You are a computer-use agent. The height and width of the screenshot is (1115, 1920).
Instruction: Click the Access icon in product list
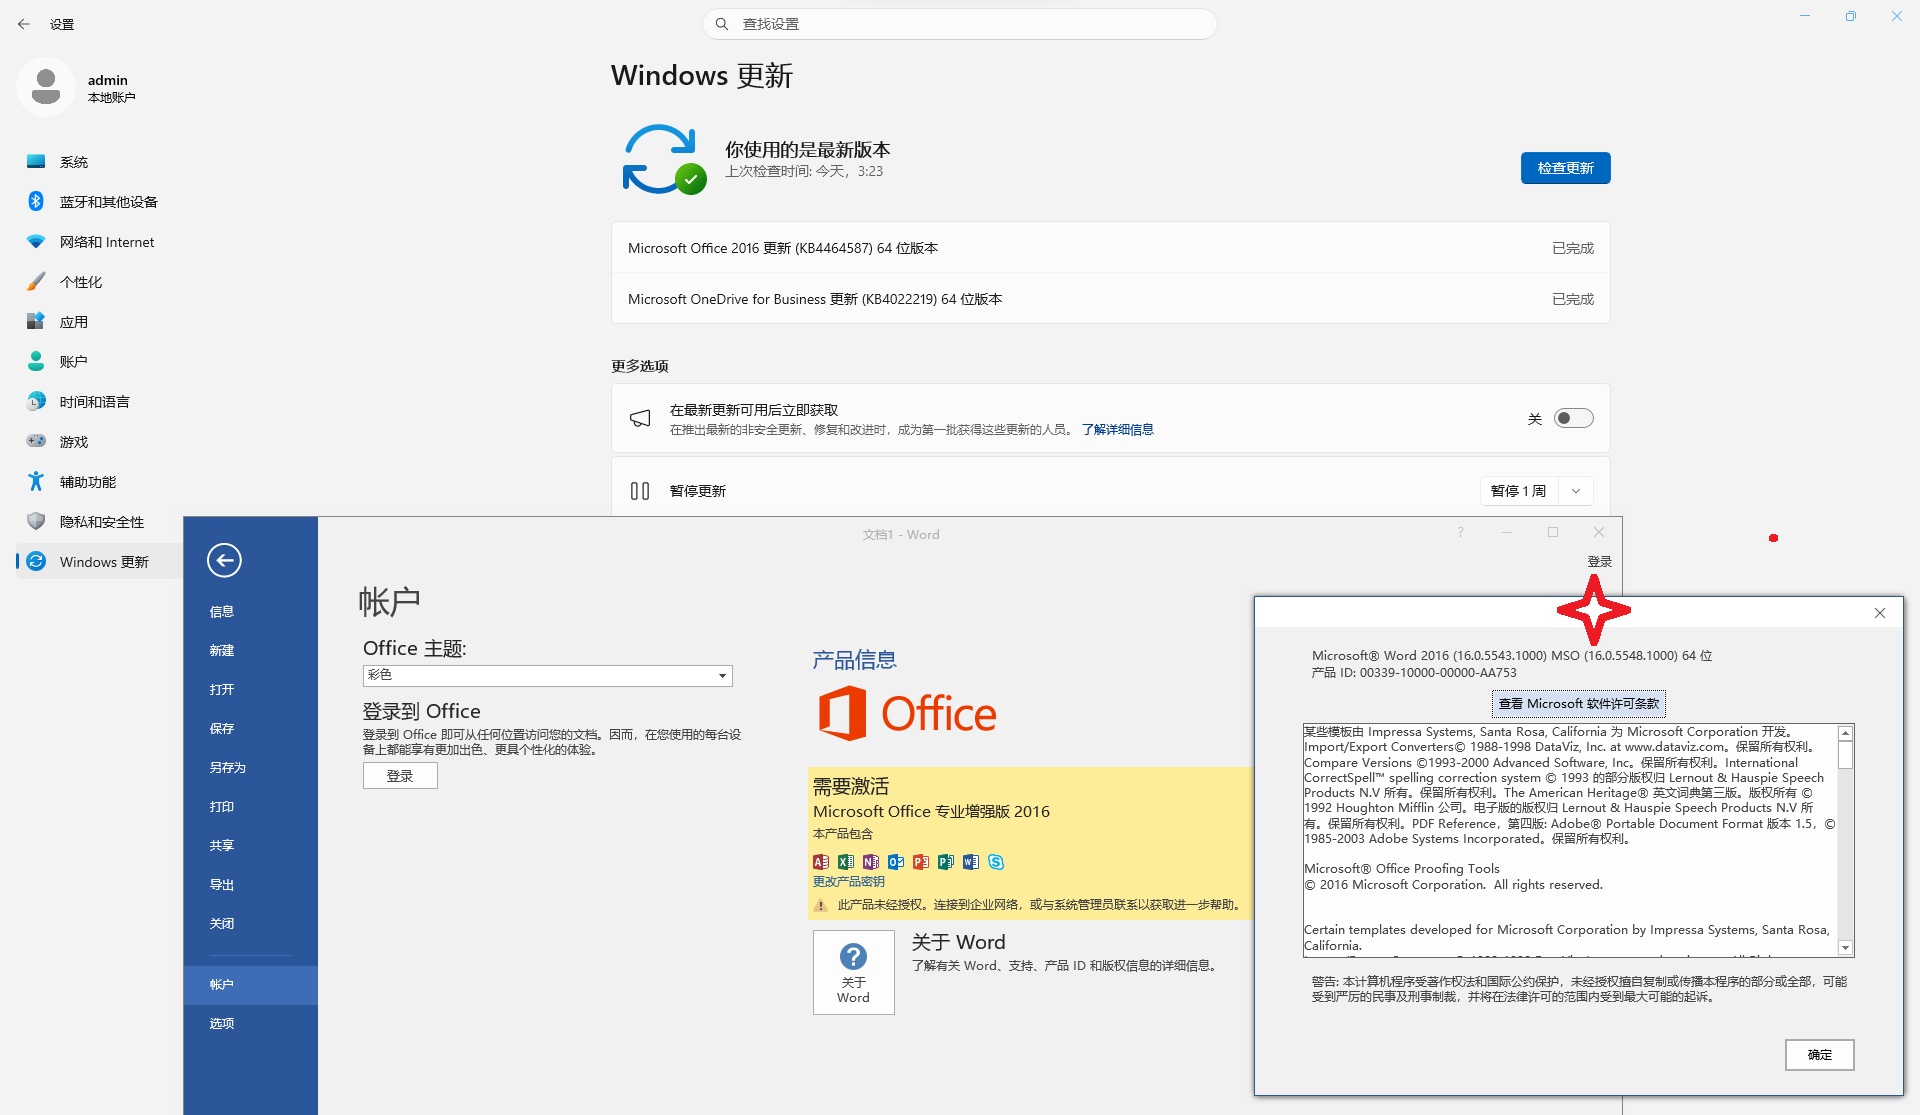(821, 862)
